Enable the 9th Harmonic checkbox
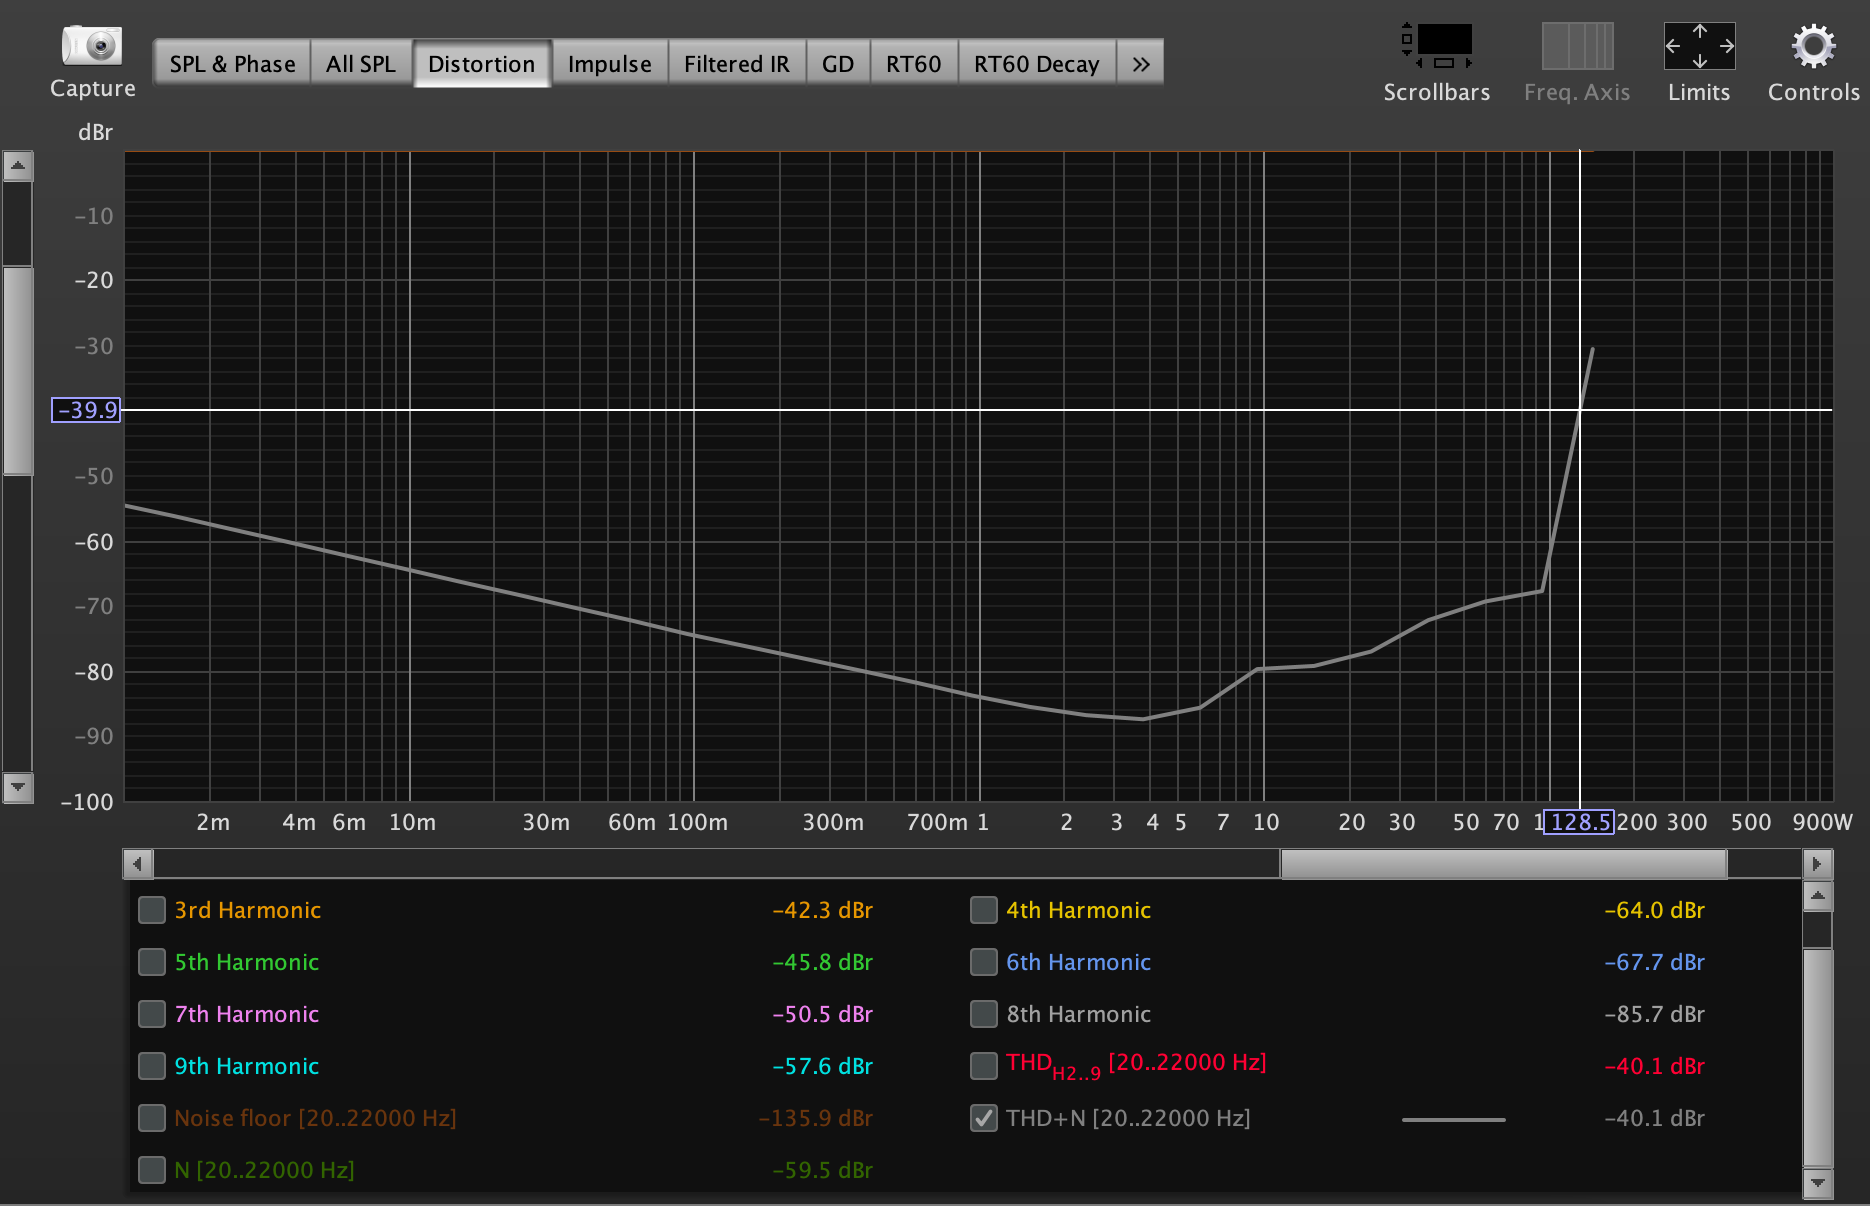 pos(152,1066)
